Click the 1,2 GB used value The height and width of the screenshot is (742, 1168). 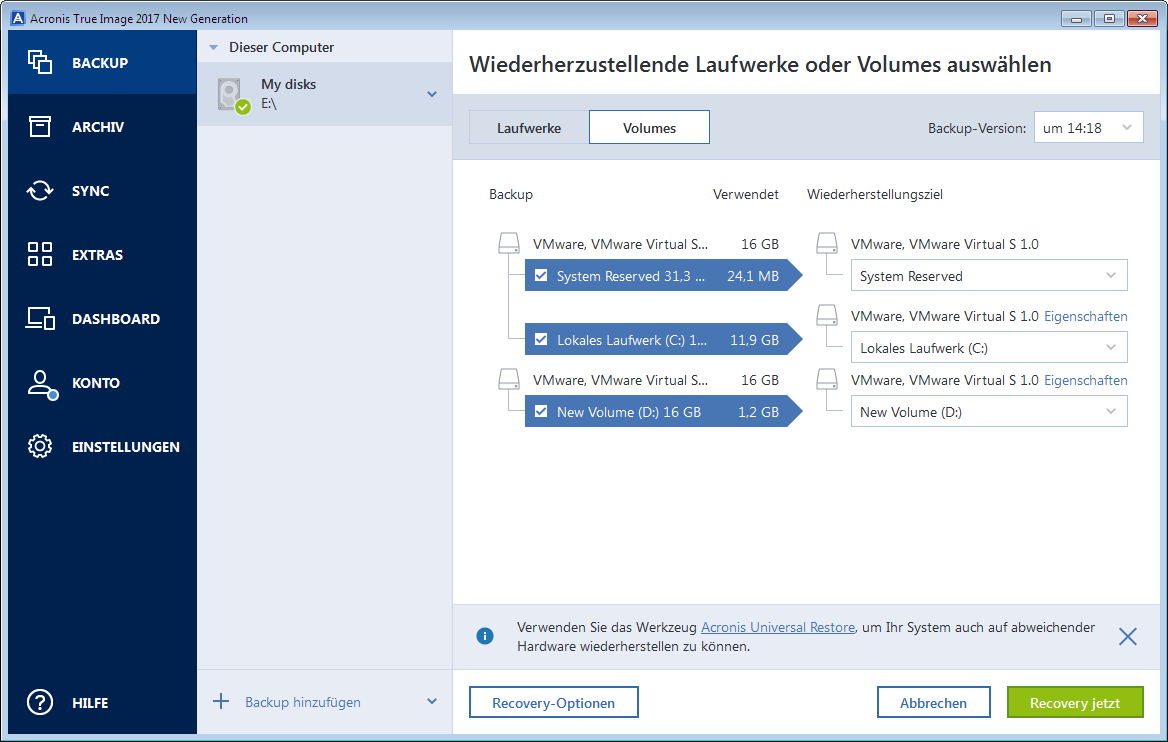click(x=758, y=412)
